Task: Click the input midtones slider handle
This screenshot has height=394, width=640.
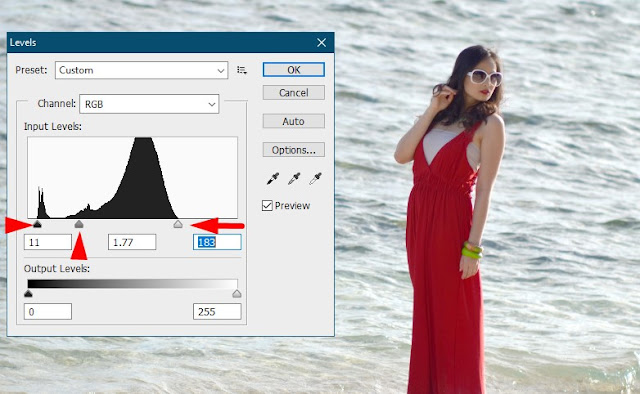Action: tap(79, 224)
